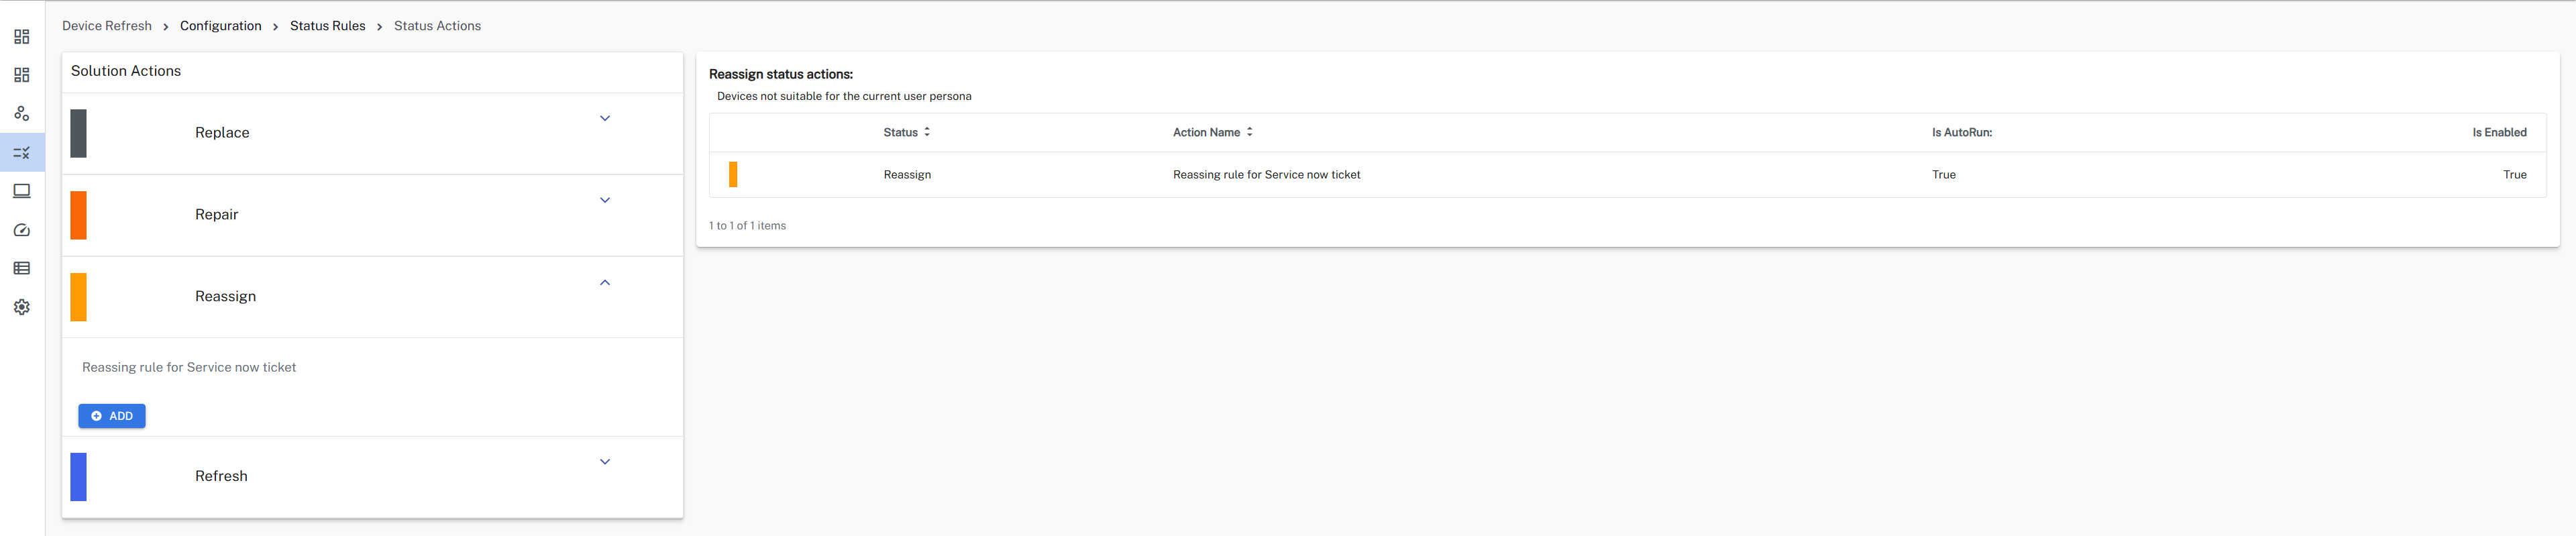Collapse the Reassign section chevron

coord(604,283)
